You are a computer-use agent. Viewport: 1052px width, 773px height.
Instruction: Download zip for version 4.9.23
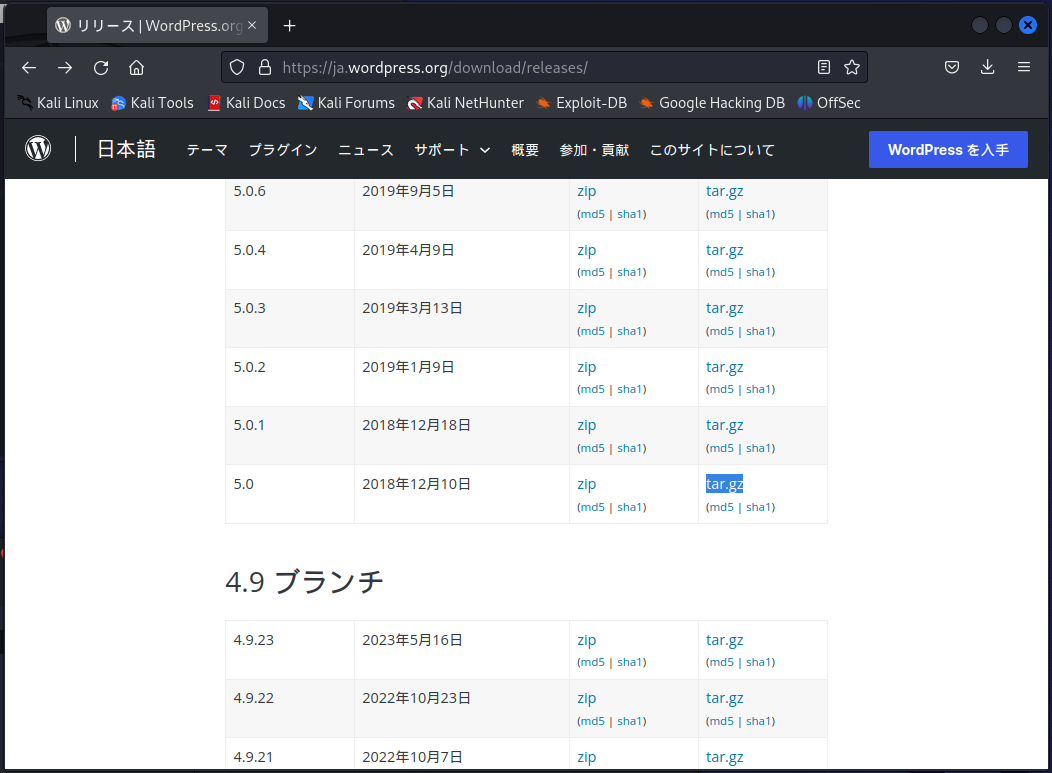point(586,640)
